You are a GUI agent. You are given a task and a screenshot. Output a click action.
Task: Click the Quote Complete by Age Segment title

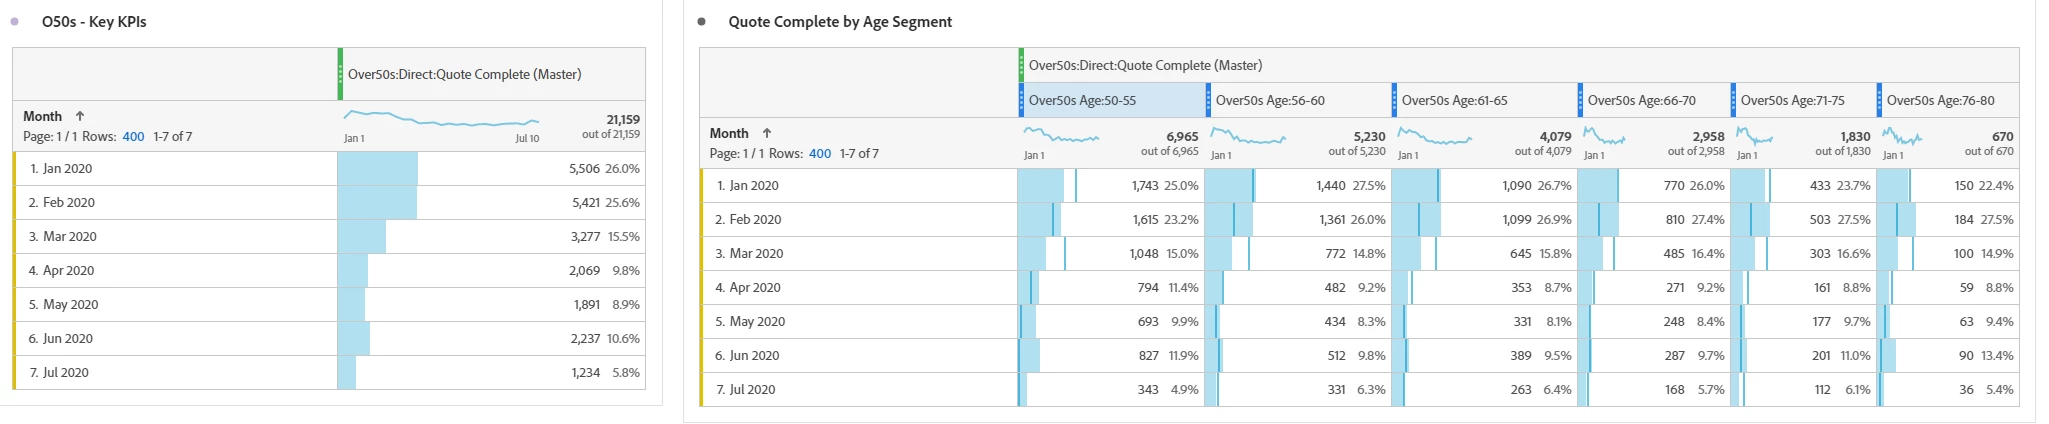[x=840, y=21]
